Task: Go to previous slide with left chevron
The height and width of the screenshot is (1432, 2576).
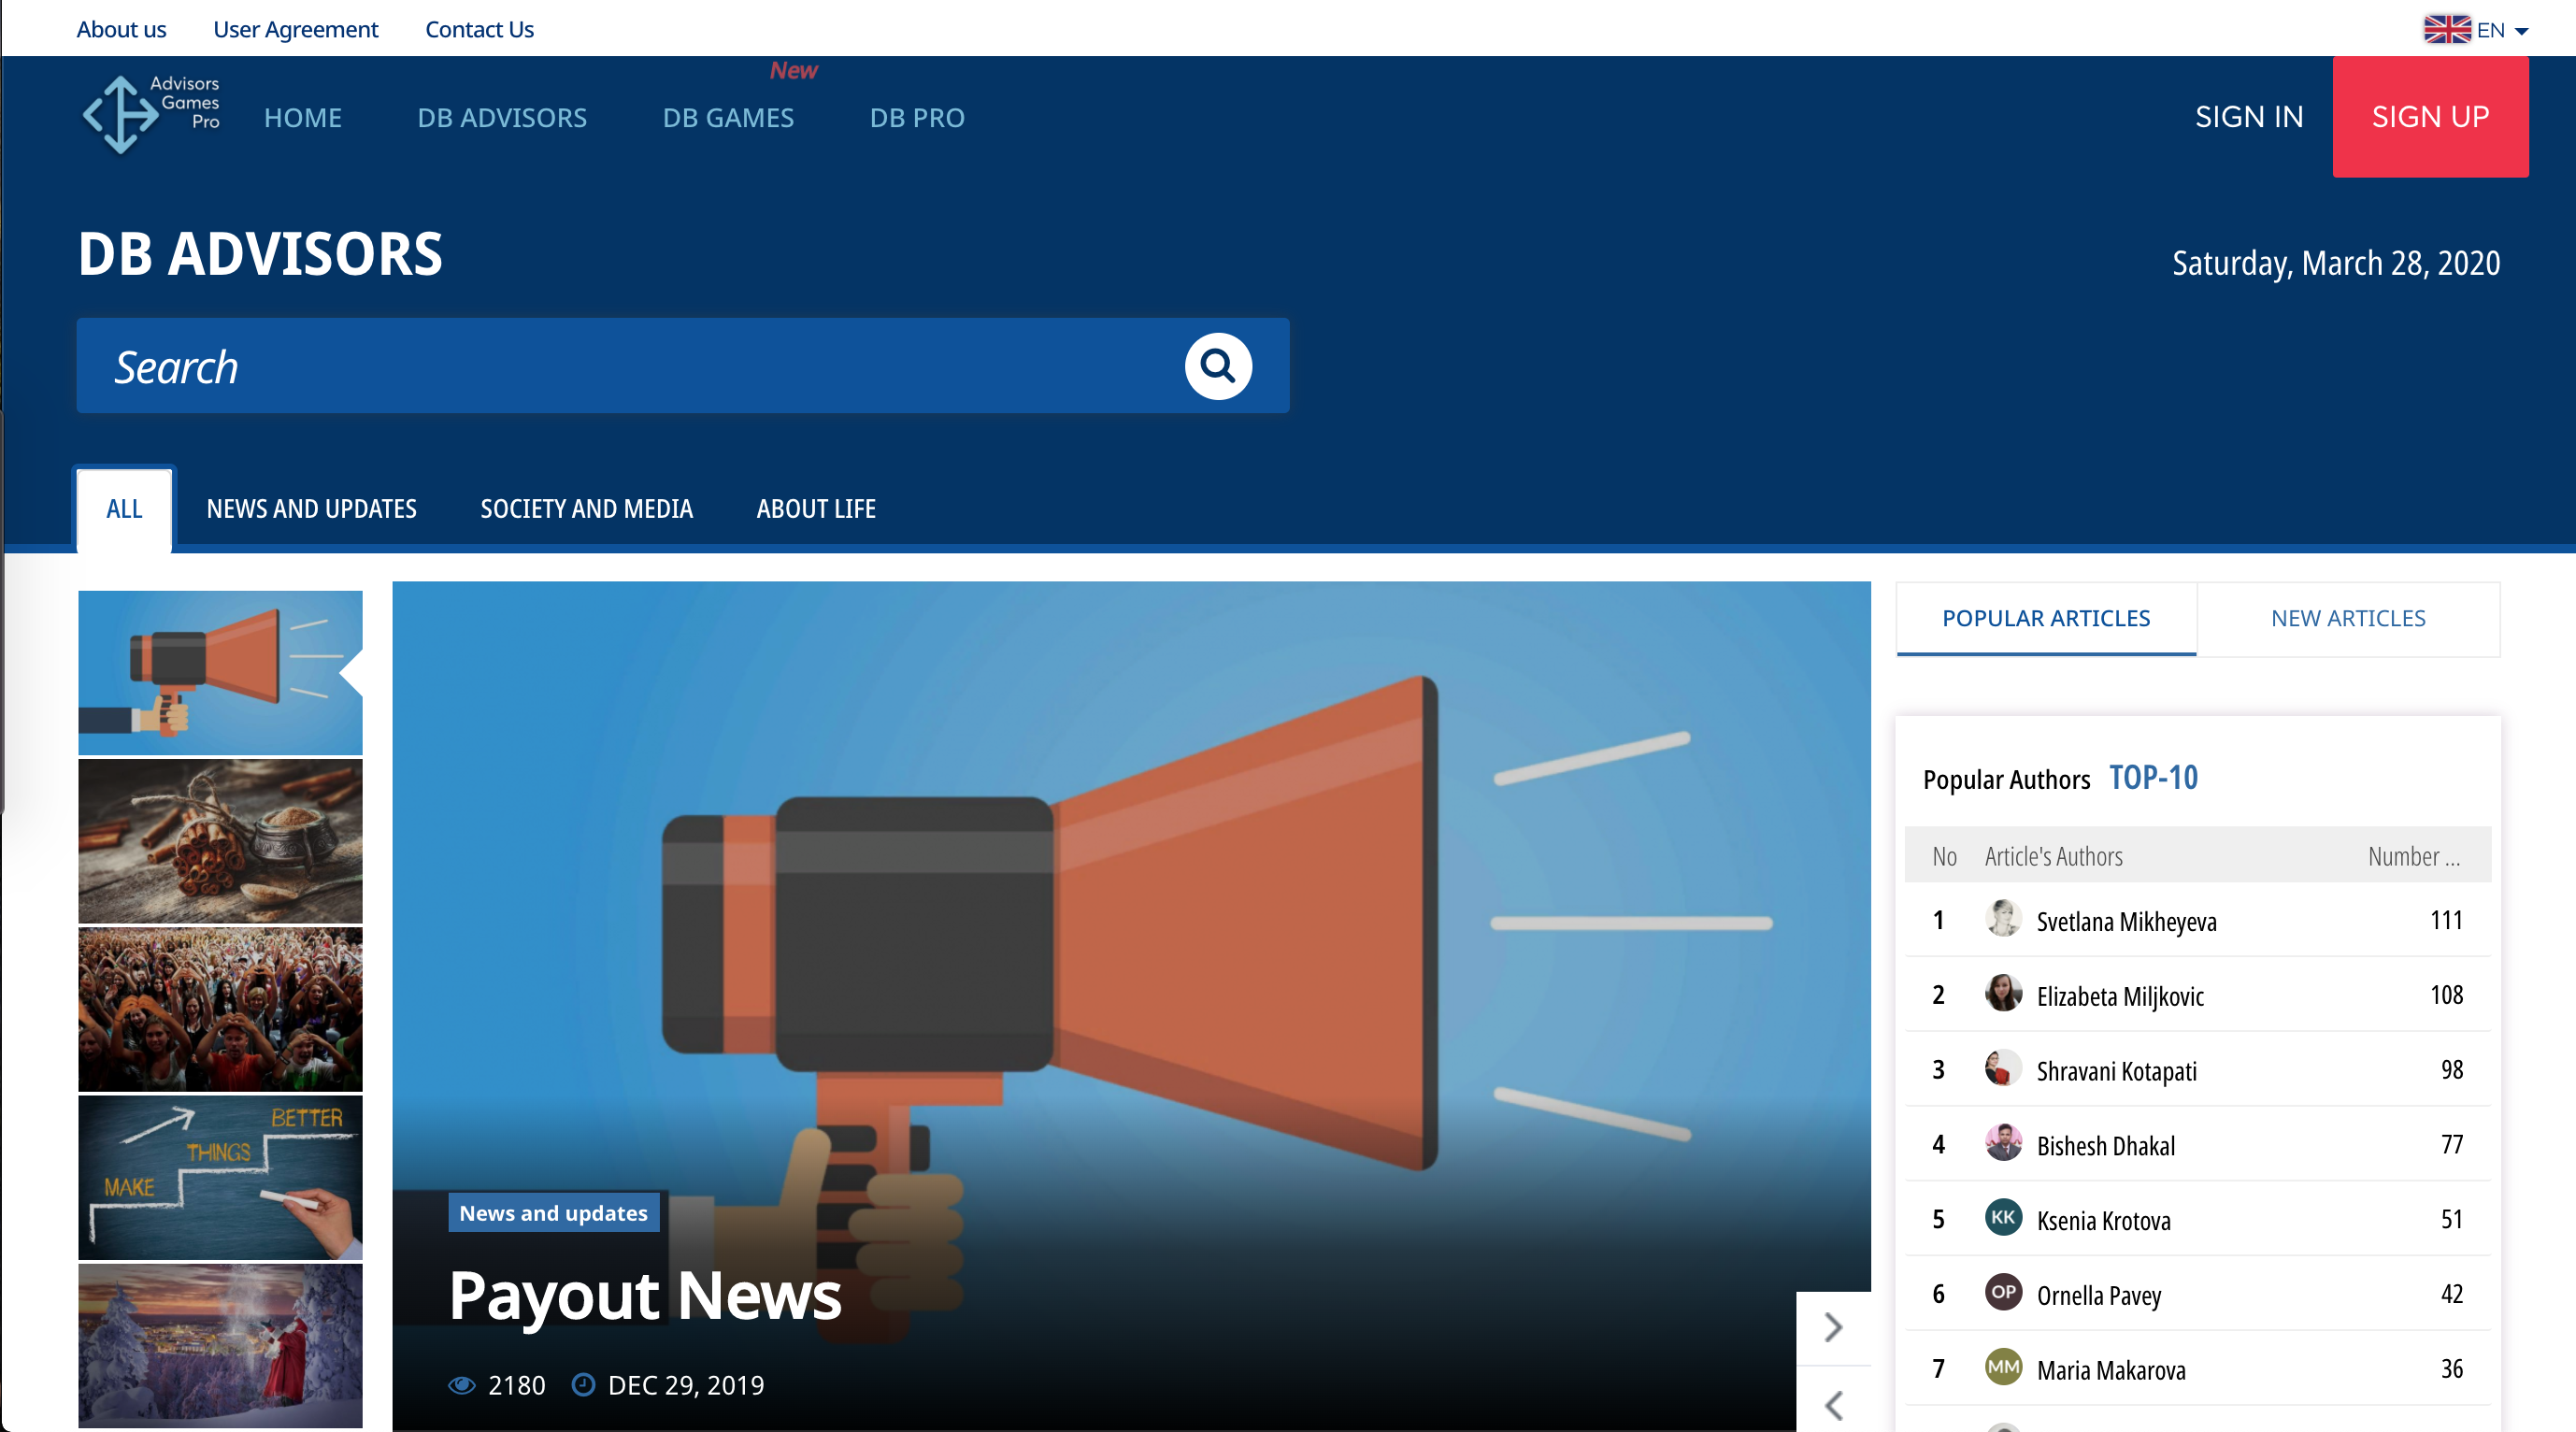Action: [1833, 1404]
